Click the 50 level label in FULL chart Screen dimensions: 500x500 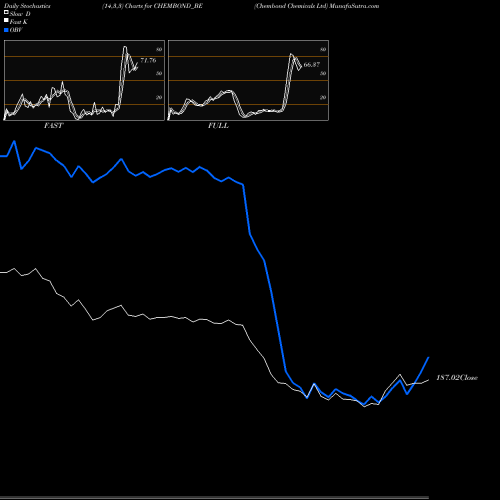[x=323, y=73]
